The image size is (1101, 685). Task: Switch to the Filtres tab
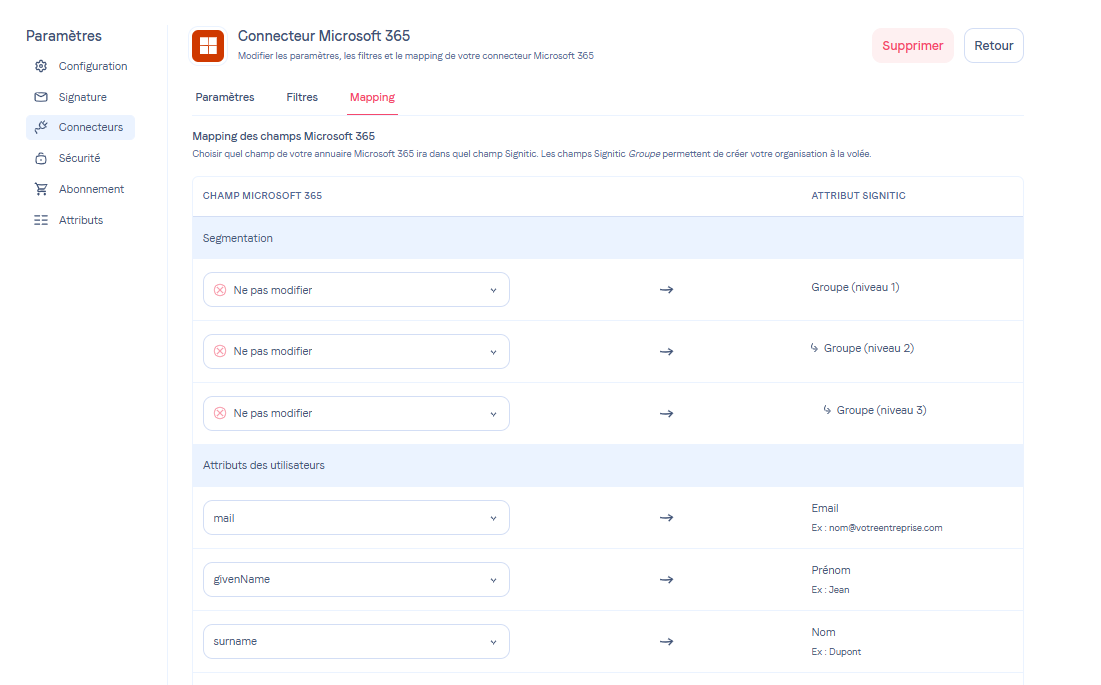coord(302,97)
